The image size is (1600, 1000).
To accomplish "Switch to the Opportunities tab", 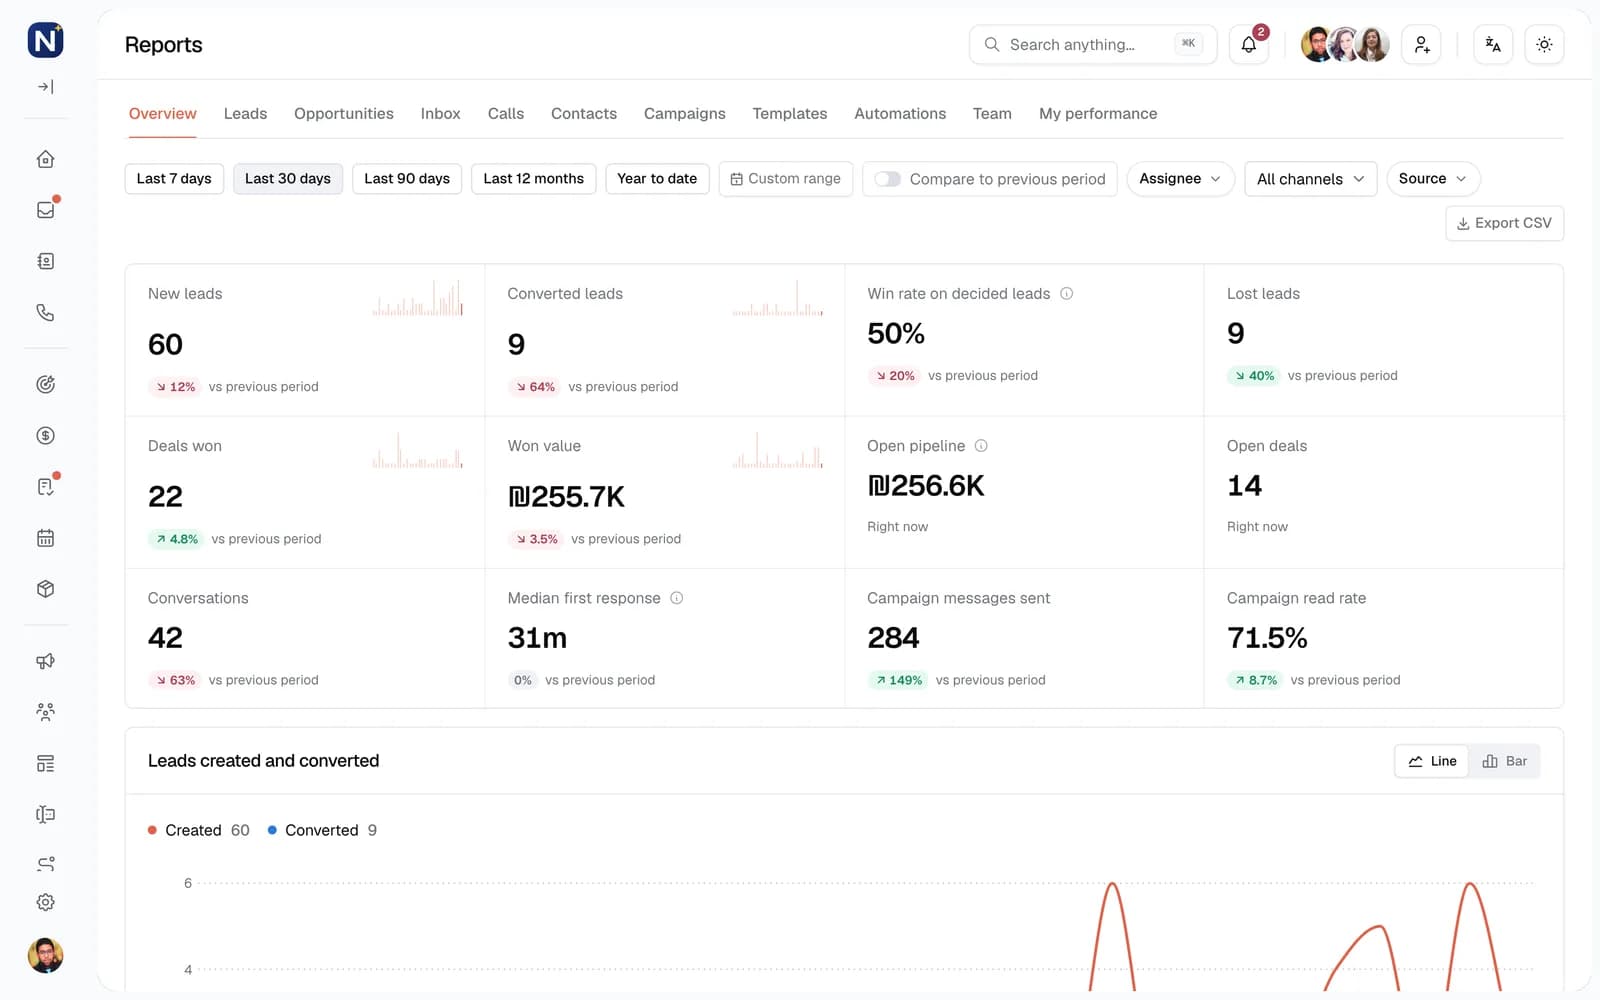I will tap(344, 114).
